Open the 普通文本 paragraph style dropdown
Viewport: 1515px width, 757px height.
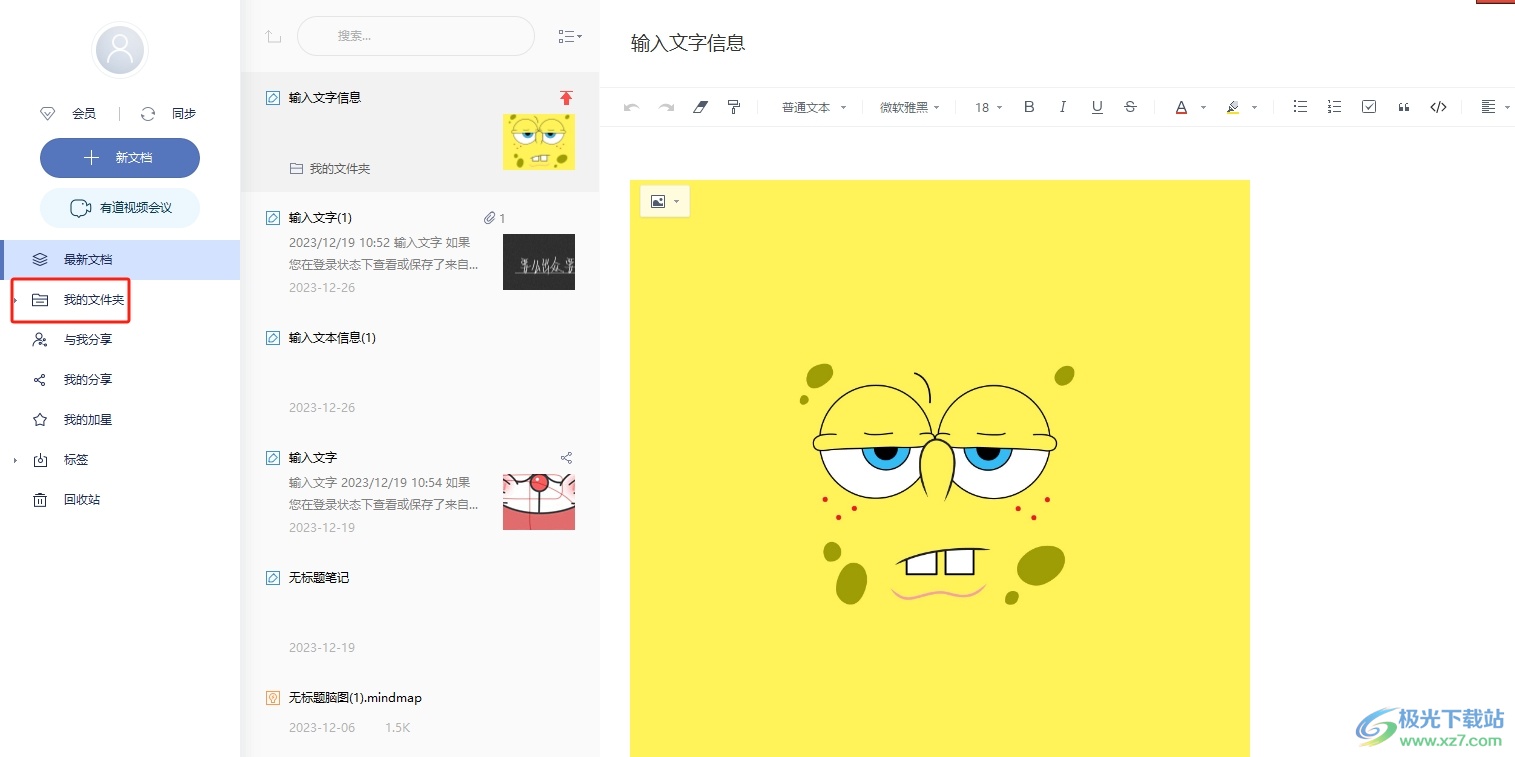click(814, 108)
